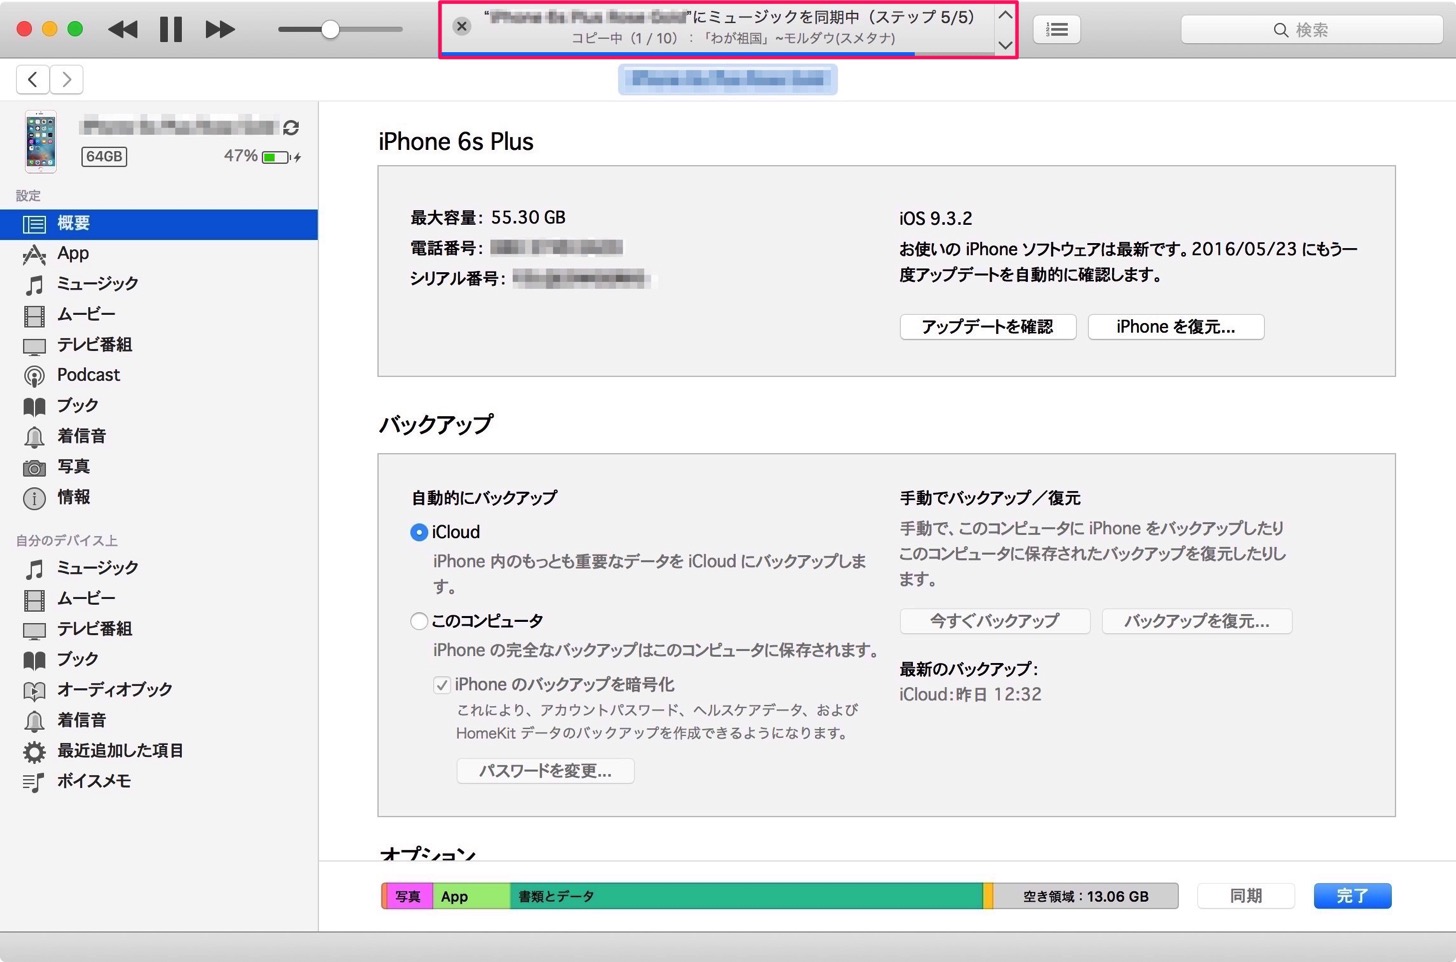Click the バックアップを復元... button

click(x=1196, y=621)
